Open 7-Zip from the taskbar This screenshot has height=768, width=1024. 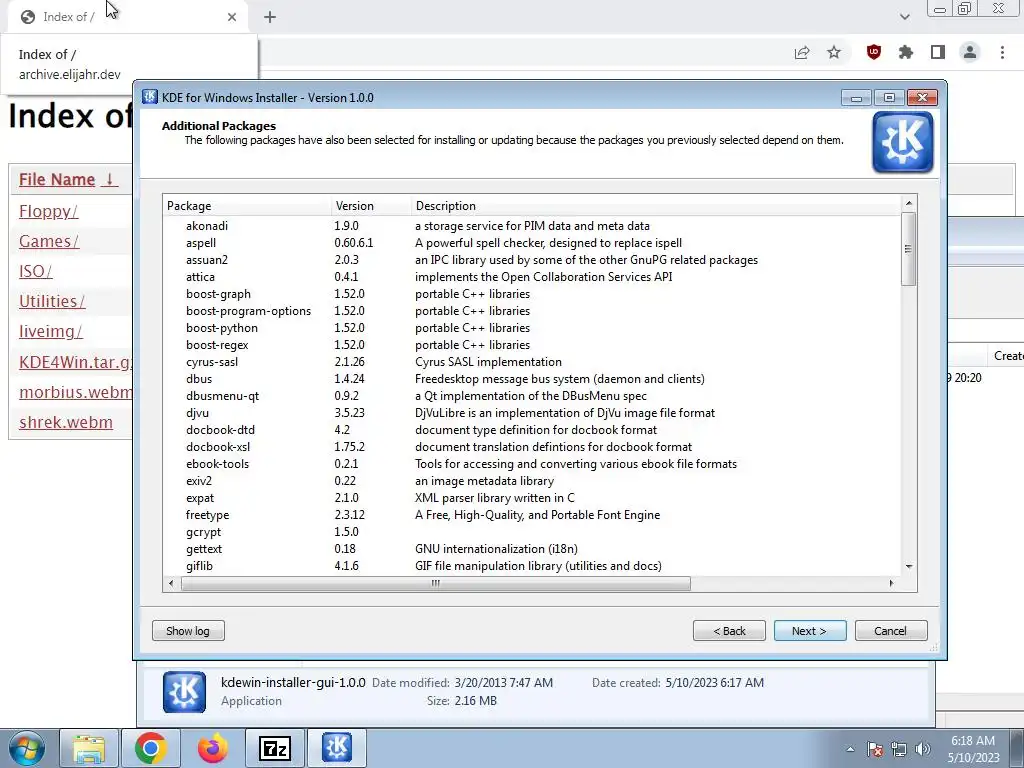(x=274, y=748)
